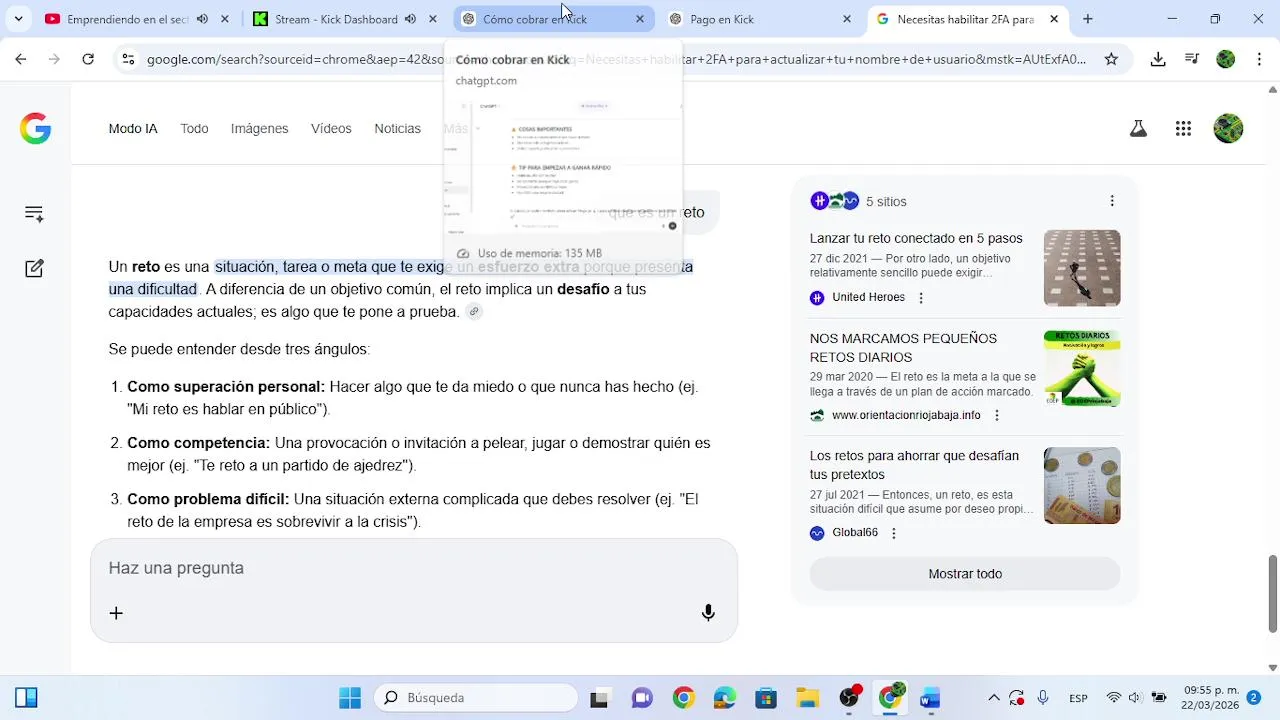Open Microsoft Word from the taskbar
Viewport: 1280px width, 720px height.
point(930,698)
